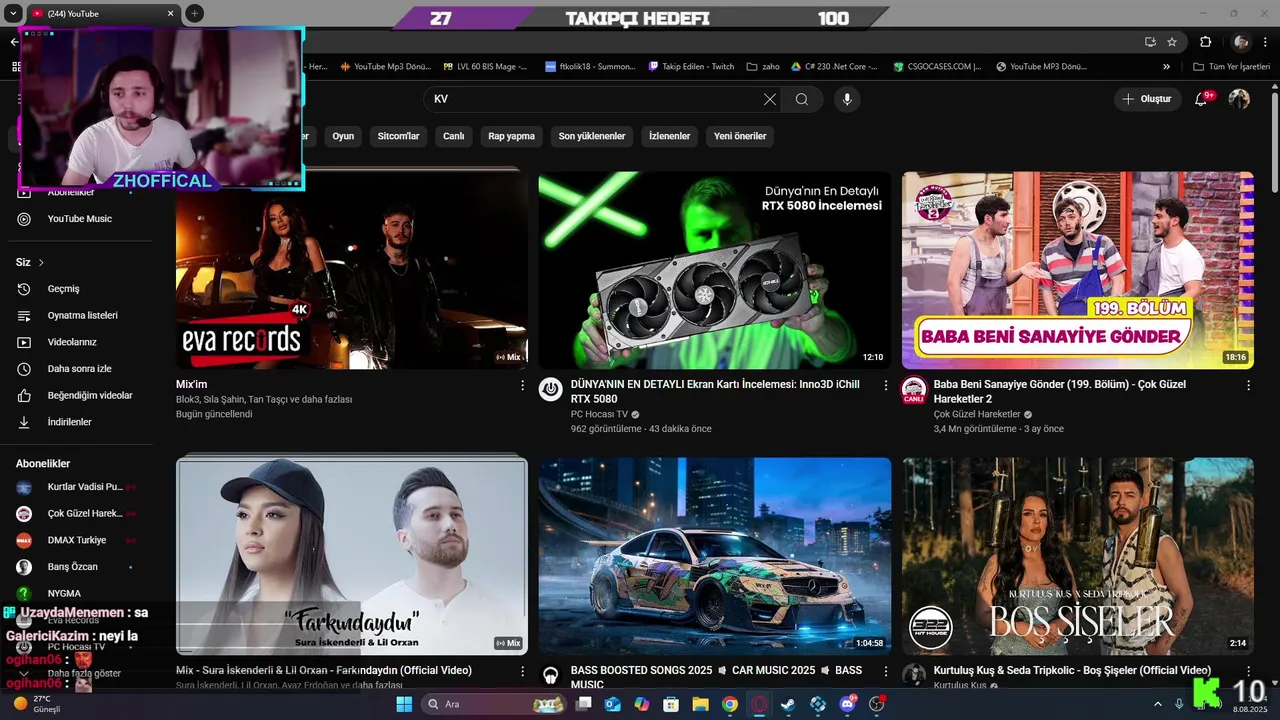Start voice search with microphone icon

tap(847, 99)
